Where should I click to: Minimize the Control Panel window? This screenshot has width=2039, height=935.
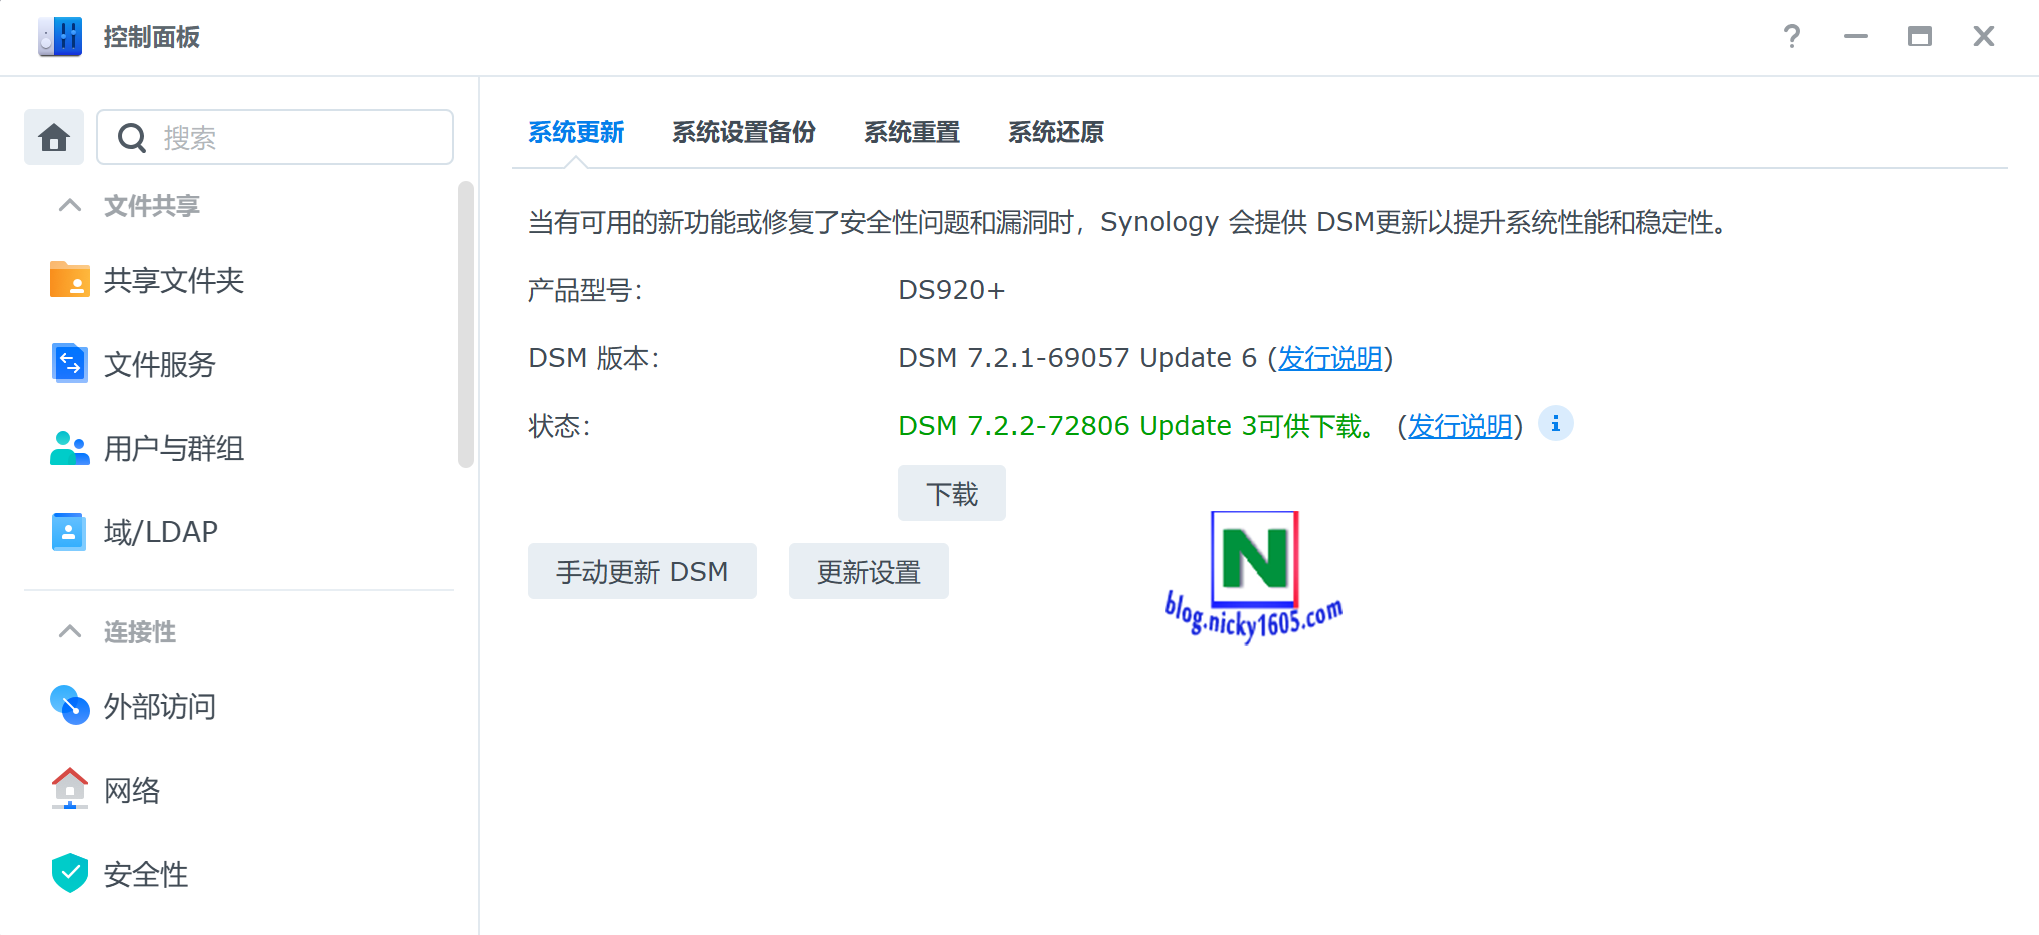1856,37
